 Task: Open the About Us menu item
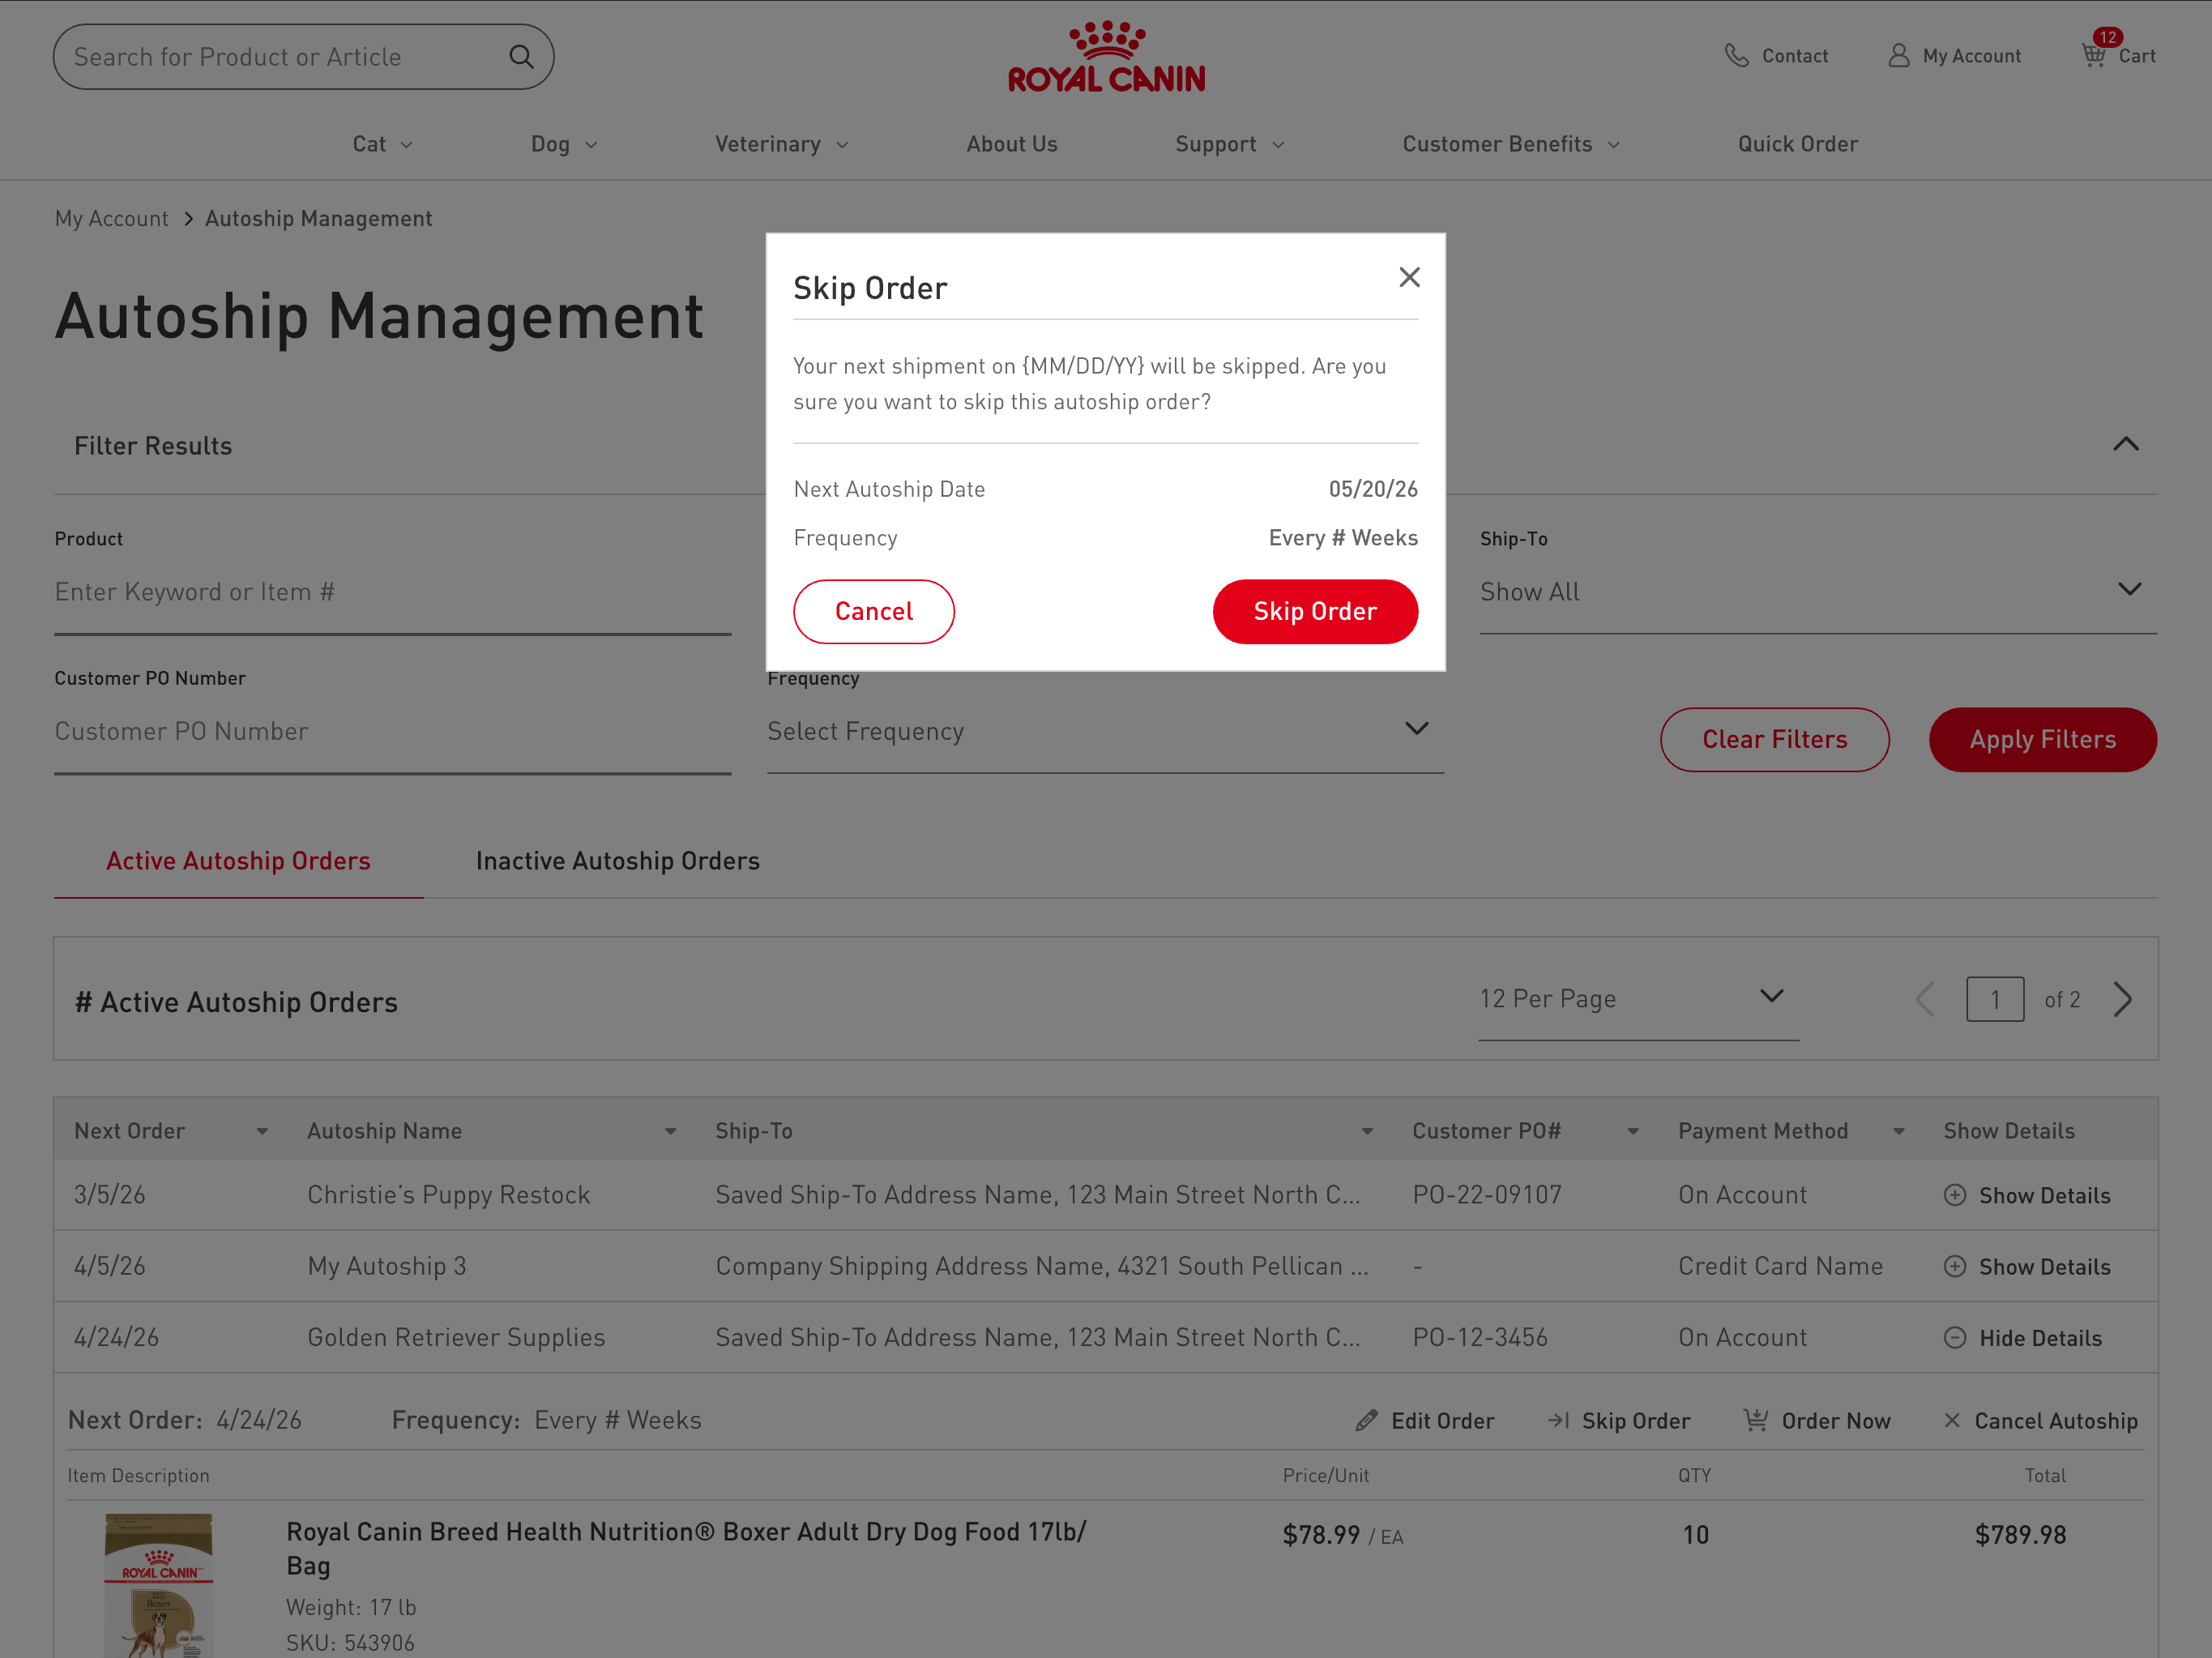(x=1012, y=144)
